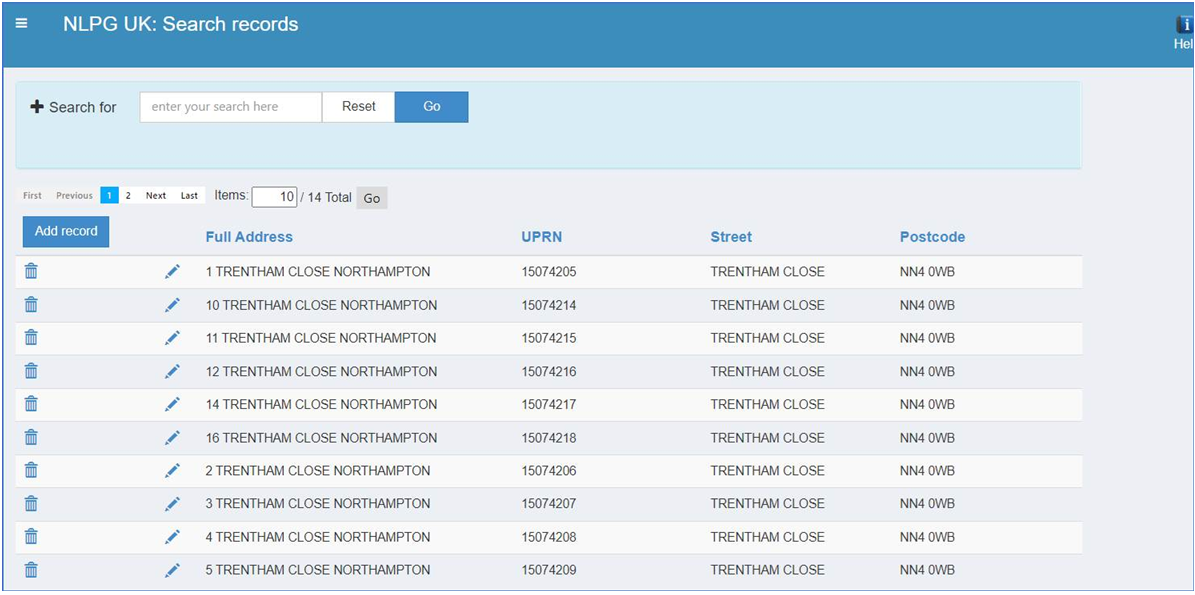Click the Add record button
Screen dimensions: 1195x595
coord(66,232)
